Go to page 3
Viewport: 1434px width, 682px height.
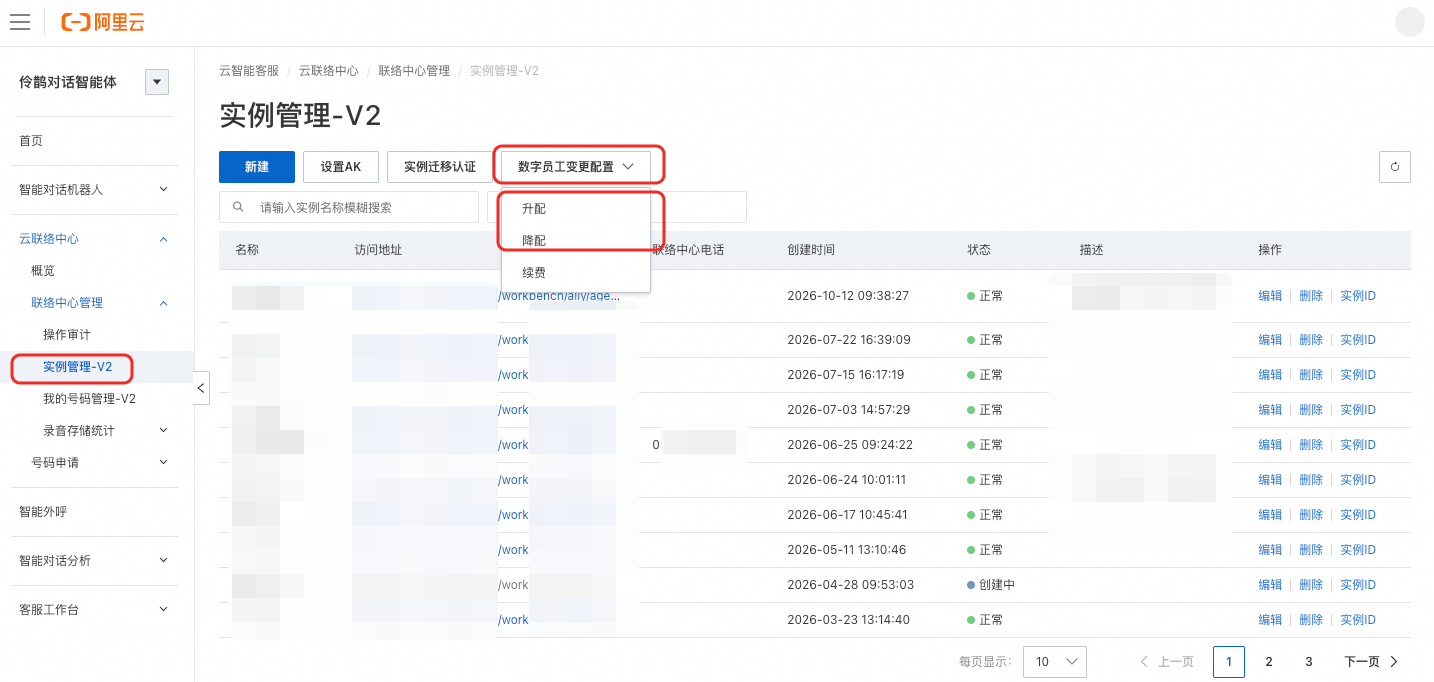point(1309,661)
